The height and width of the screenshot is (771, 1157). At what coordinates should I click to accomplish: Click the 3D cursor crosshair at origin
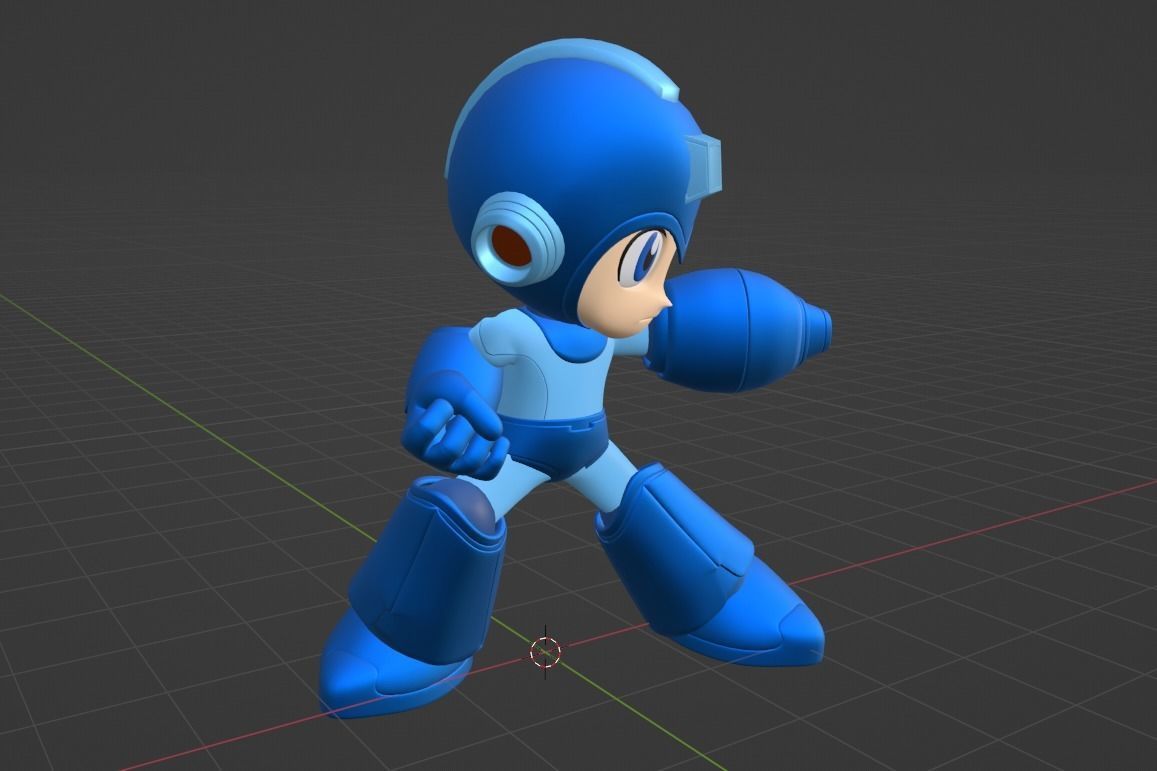tap(545, 652)
